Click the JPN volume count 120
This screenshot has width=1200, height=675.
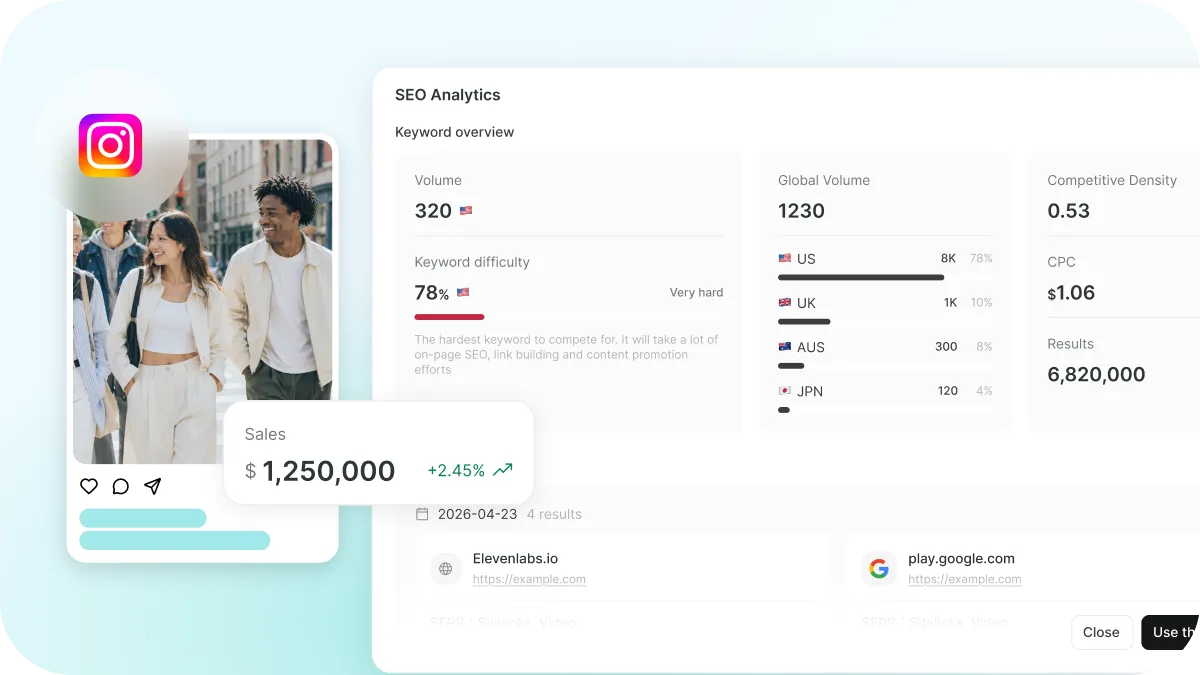pyautogui.click(x=948, y=391)
